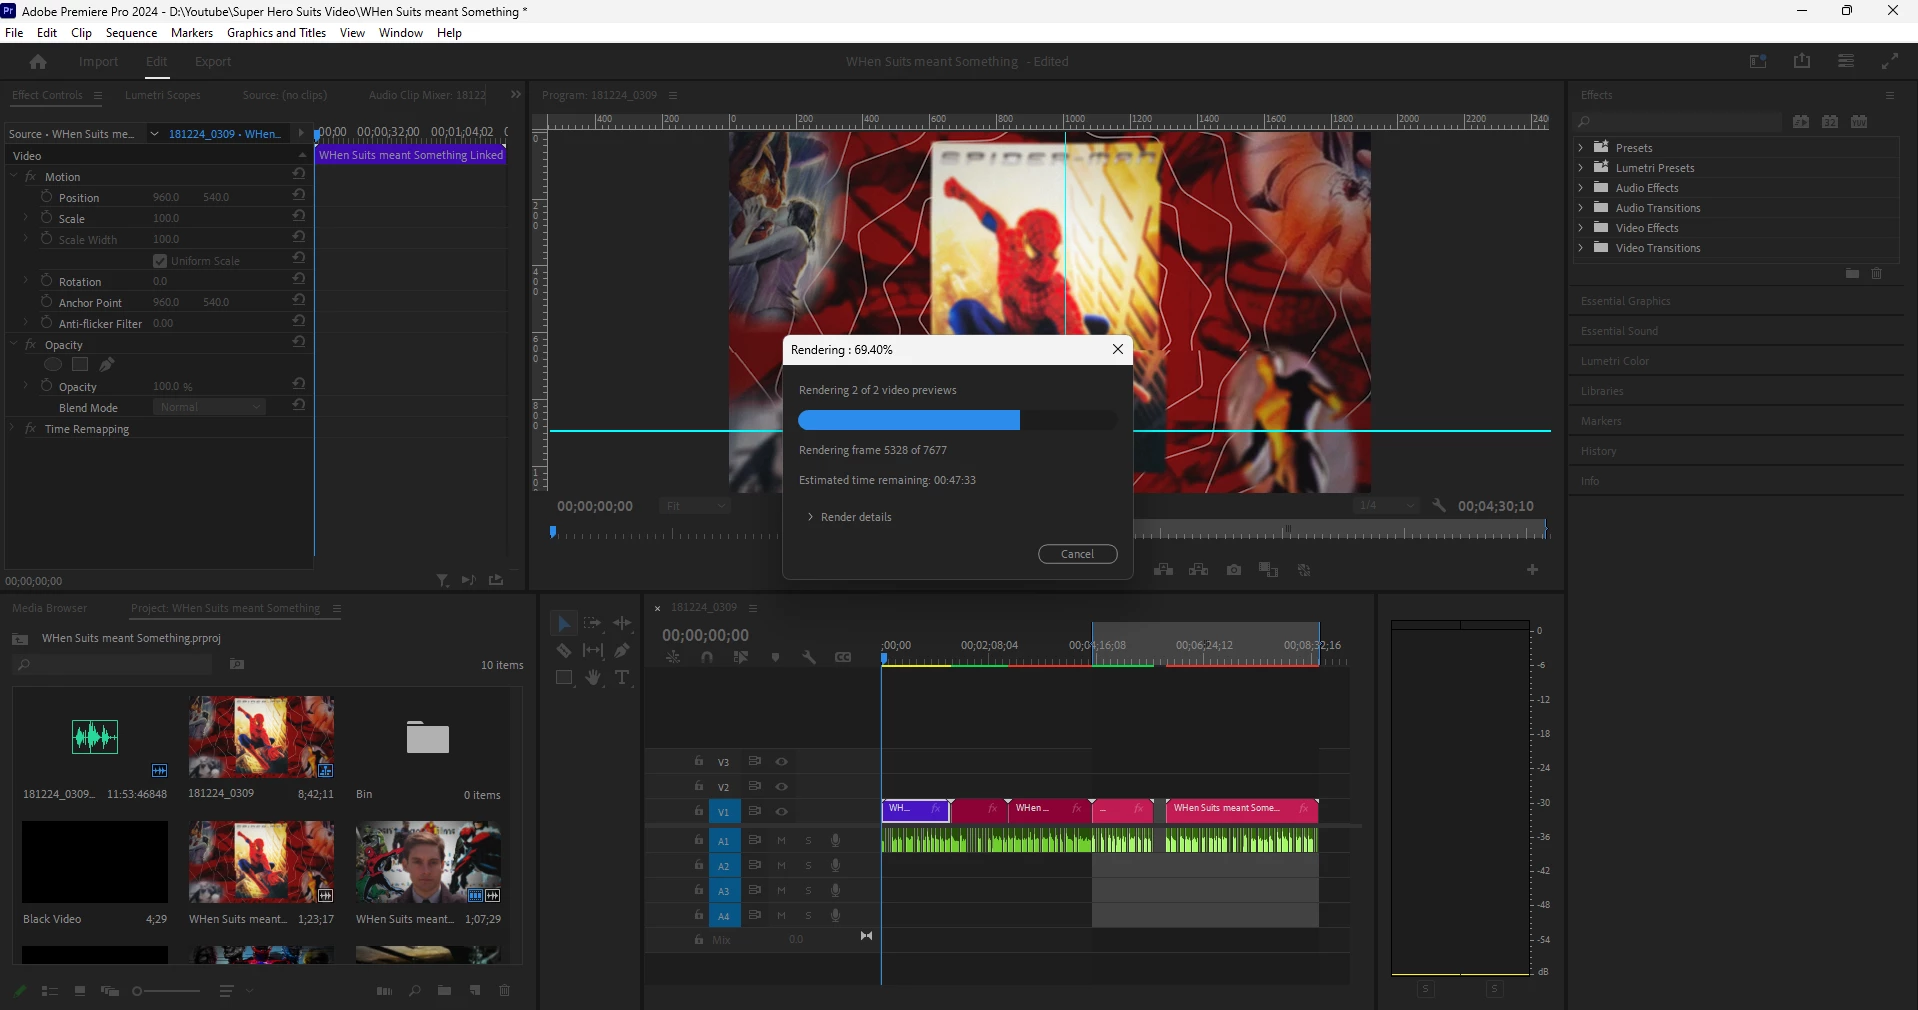The image size is (1918, 1010).
Task: Solo track A2
Action: click(x=808, y=866)
